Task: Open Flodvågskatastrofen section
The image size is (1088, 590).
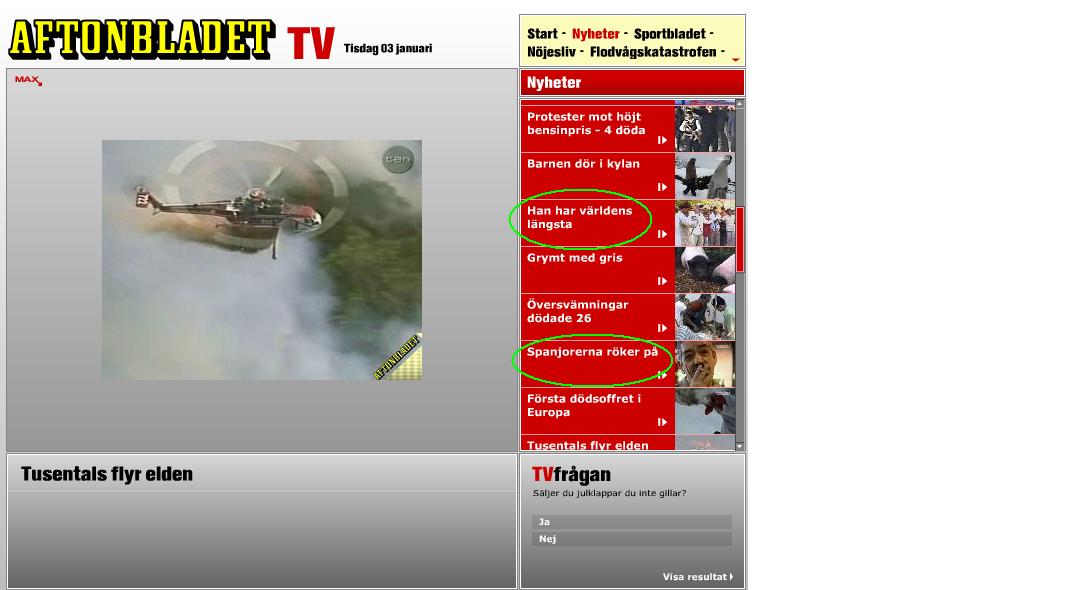Action: [653, 52]
